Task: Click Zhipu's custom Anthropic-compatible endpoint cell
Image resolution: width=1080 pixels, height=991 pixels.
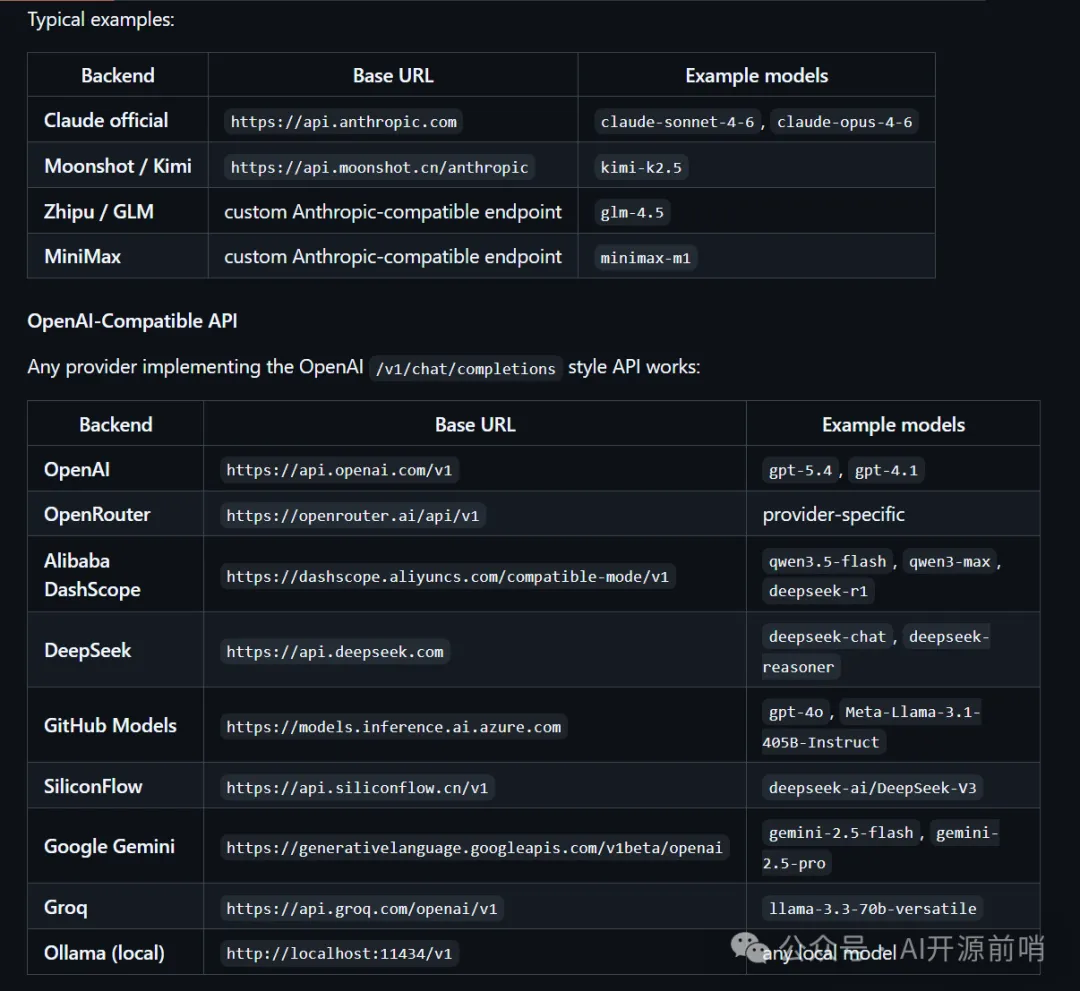Action: click(393, 211)
